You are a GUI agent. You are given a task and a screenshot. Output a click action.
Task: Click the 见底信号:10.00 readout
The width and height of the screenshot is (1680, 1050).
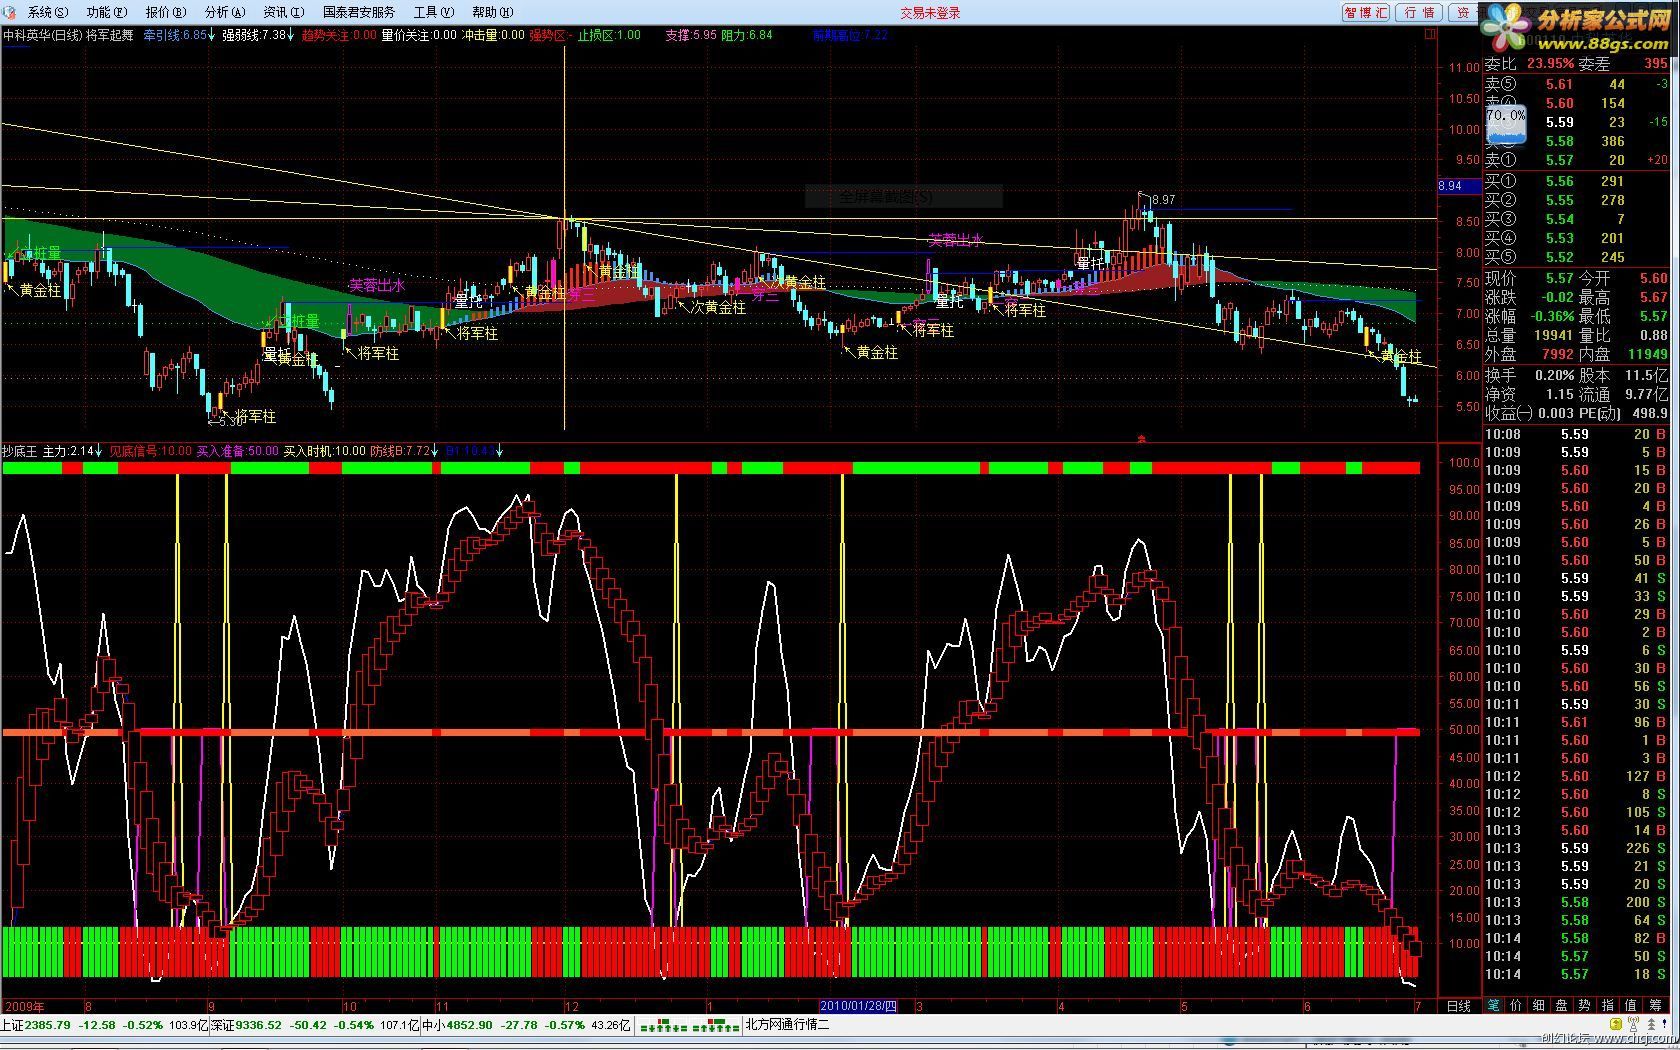pos(150,451)
